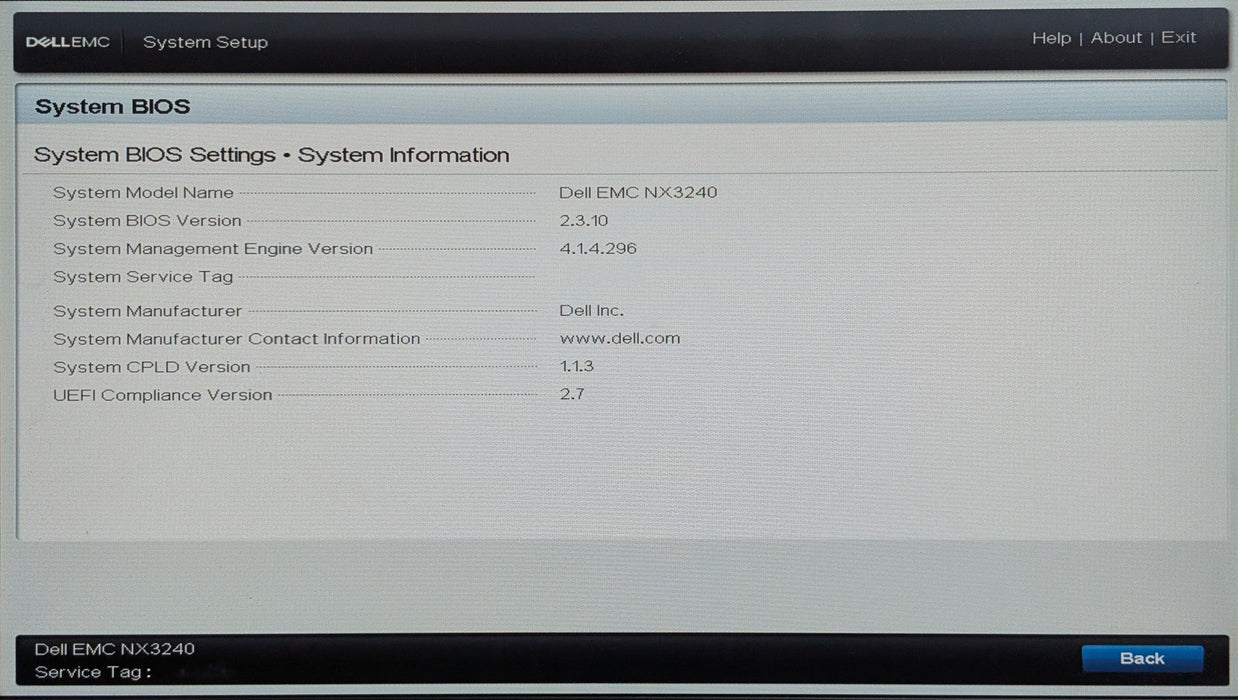Screen dimensions: 1238x700
Task: Select System Manufacturer Contact Information label
Action: pos(237,339)
